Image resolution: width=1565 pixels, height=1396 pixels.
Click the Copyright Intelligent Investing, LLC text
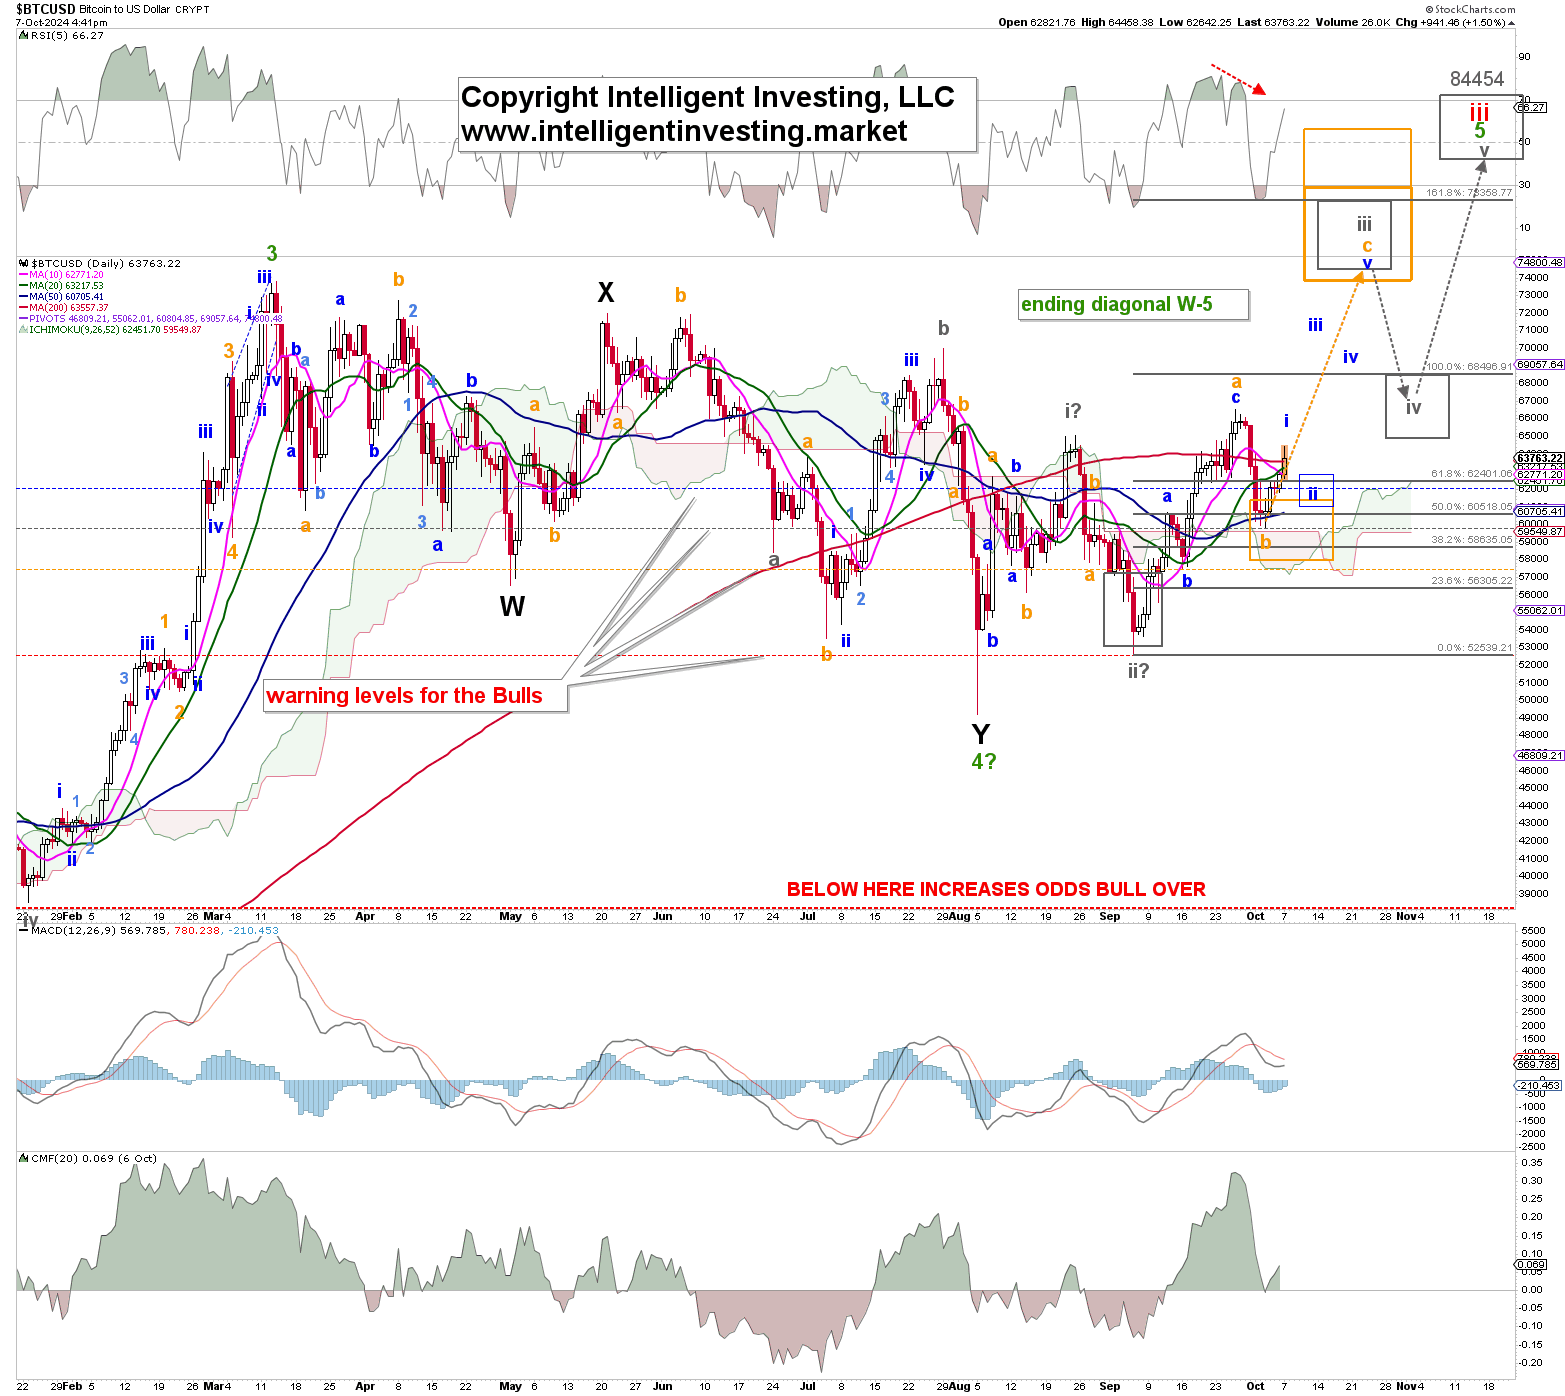[707, 97]
